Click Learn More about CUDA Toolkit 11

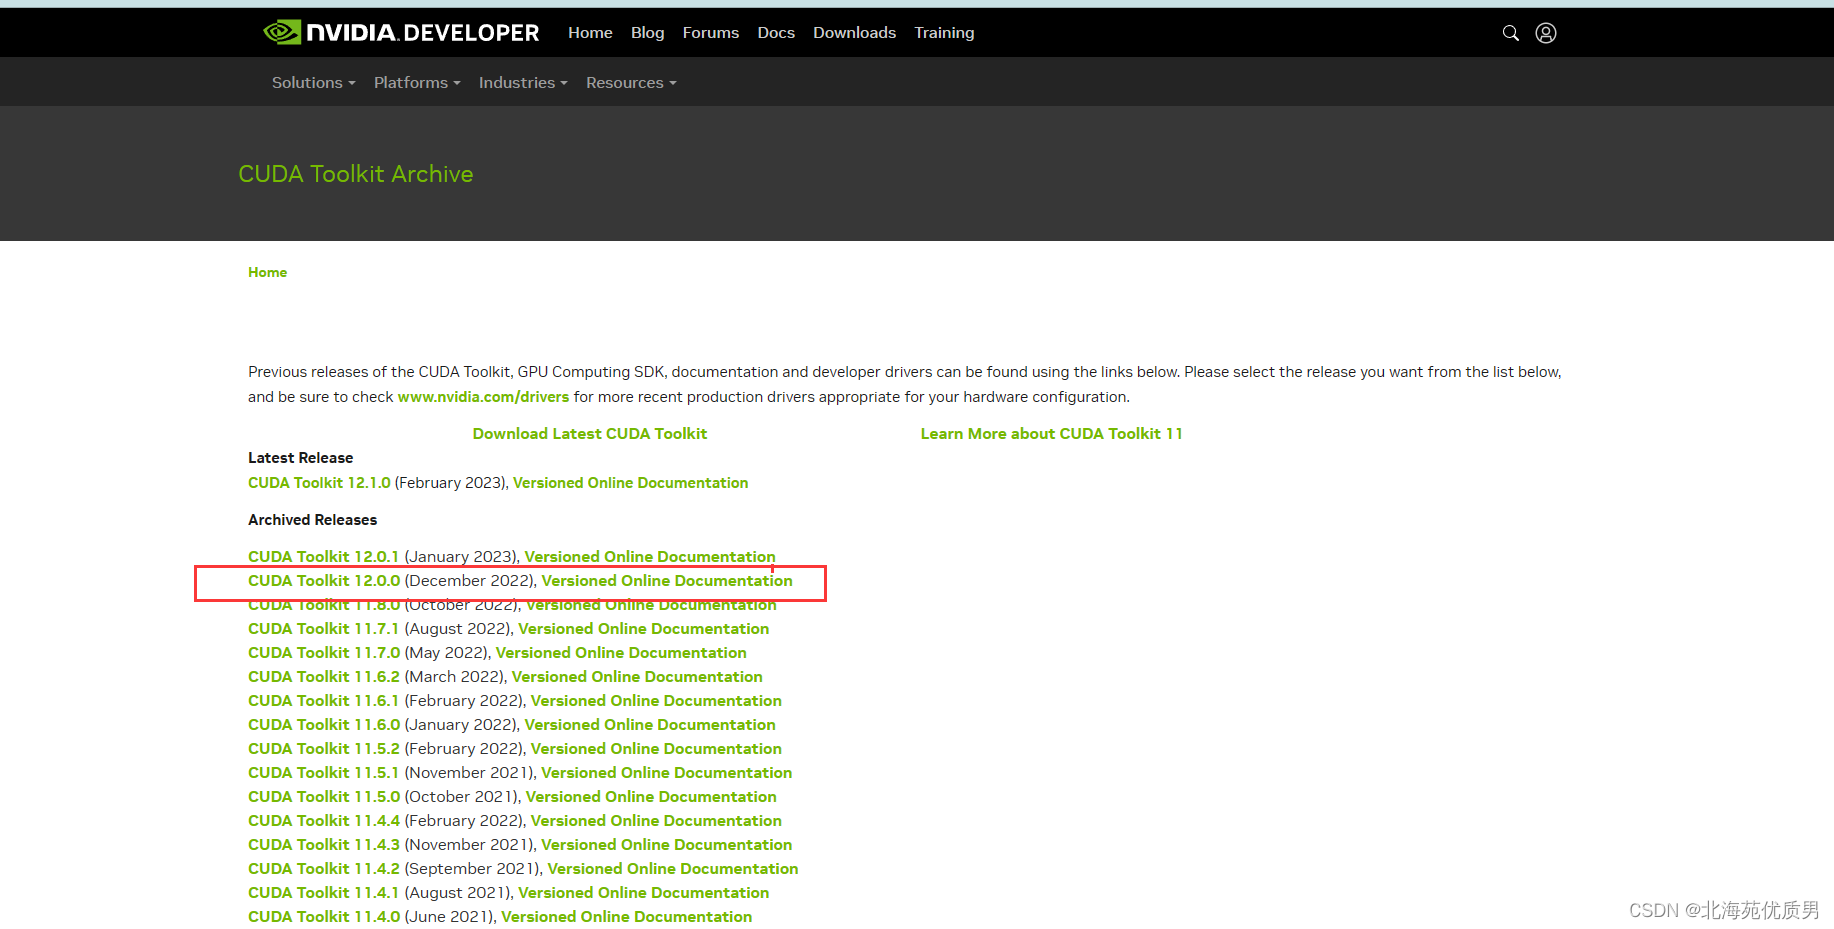[x=1051, y=434]
